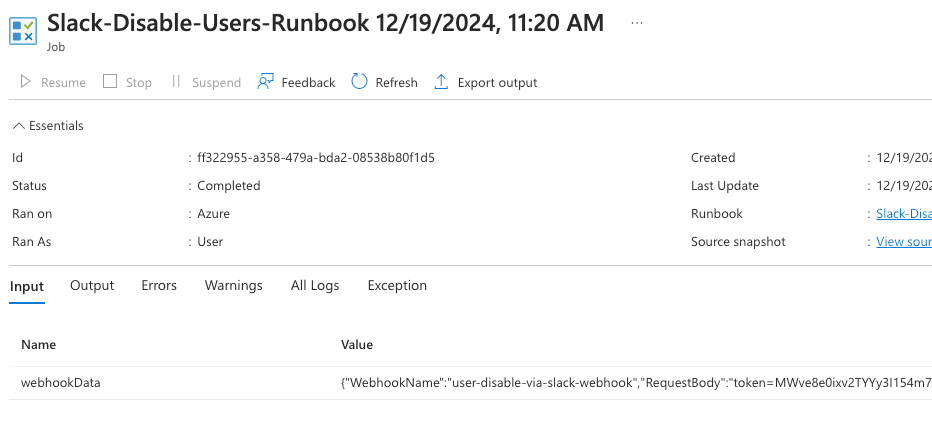
Task: Click the Runbook field label
Action: click(717, 213)
